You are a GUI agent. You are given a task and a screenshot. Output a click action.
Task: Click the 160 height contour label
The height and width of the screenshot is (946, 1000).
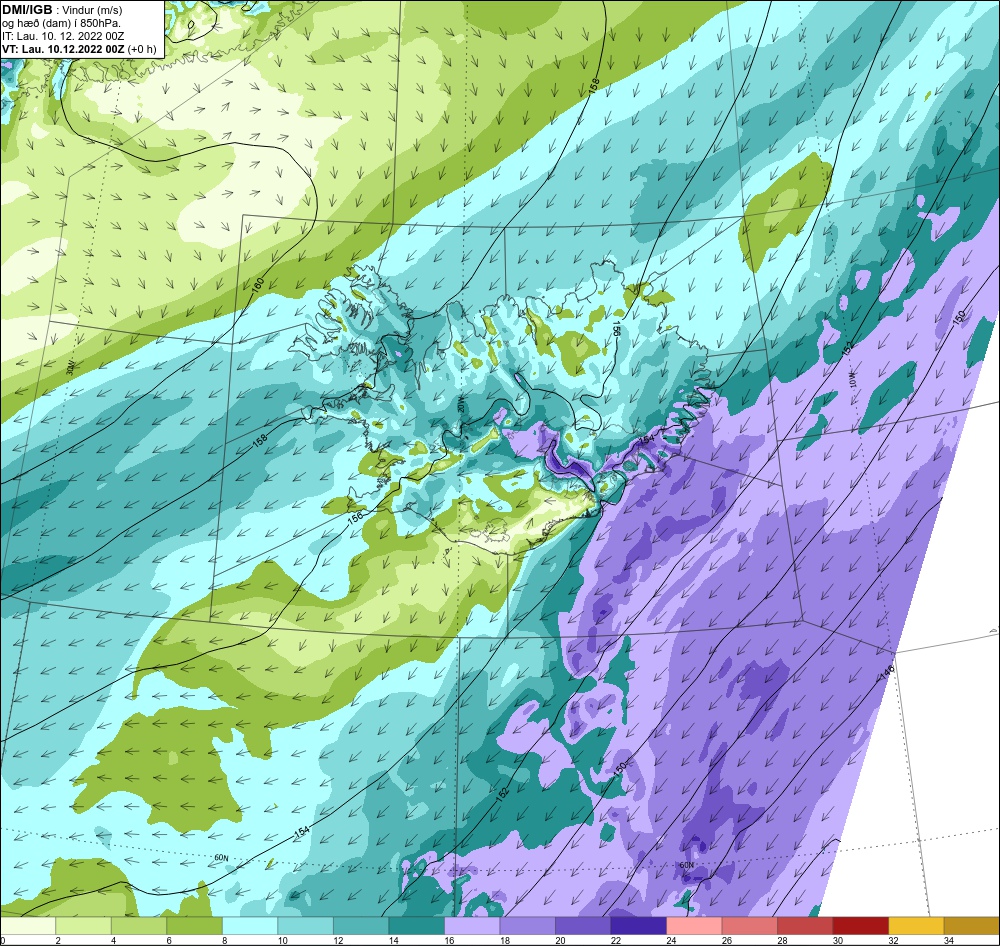(x=258, y=285)
